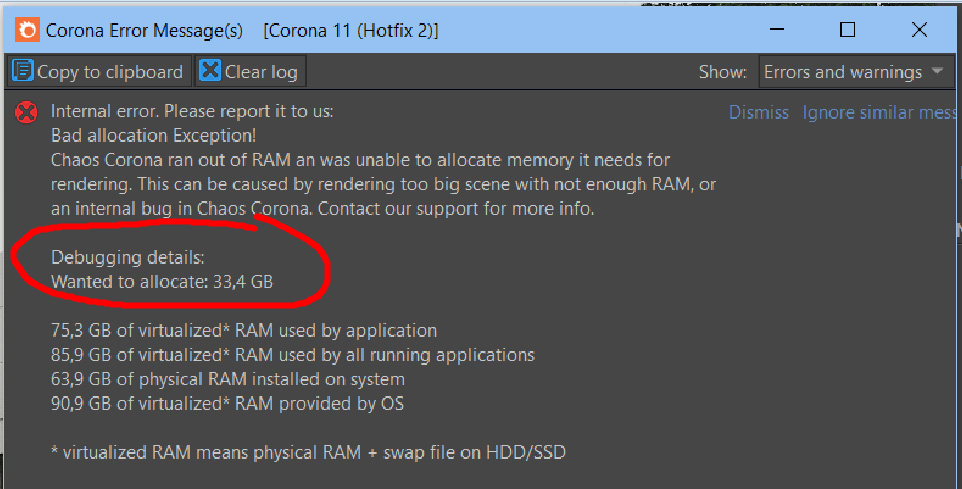Viewport: 962px width, 489px height.
Task: Click the virtualized RAM footnote text
Action: (x=308, y=452)
